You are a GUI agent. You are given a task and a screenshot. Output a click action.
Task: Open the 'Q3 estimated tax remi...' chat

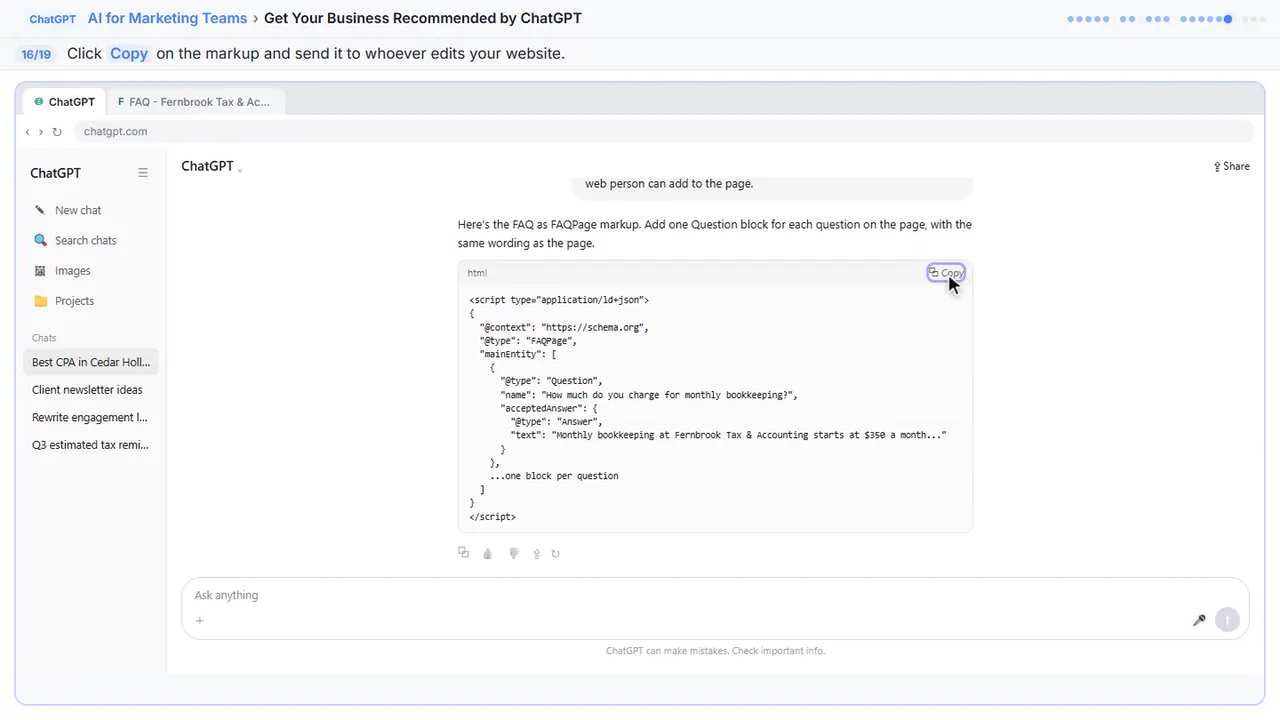pyautogui.click(x=90, y=445)
